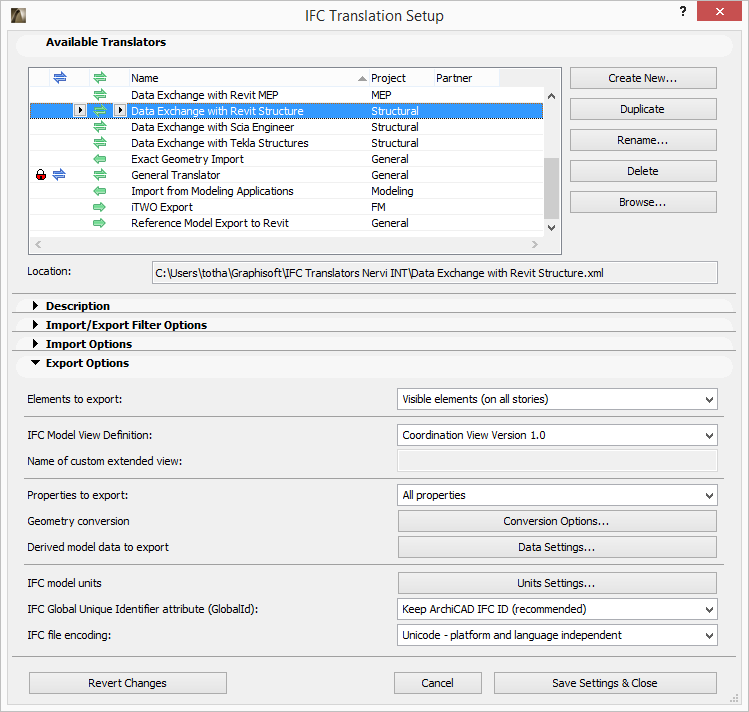The image size is (749, 712).
Task: Open the help question mark button
Action: click(683, 11)
